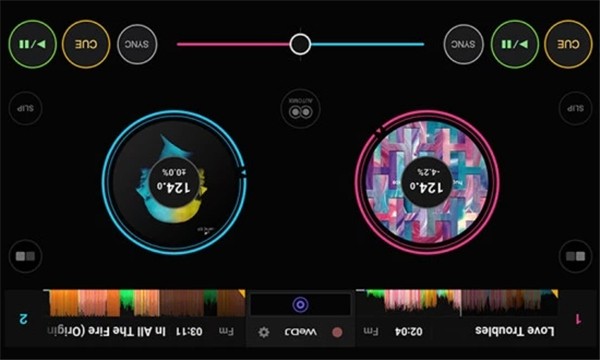Touch the pink jog wheel showing -4.2%

[x=427, y=182]
